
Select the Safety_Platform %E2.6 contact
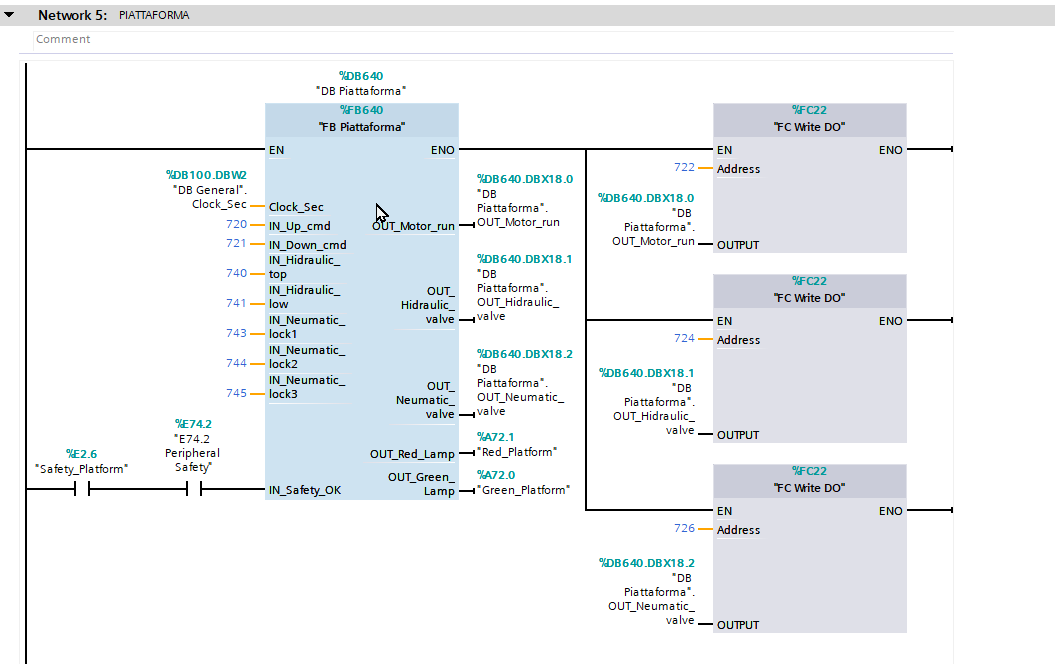tap(82, 490)
